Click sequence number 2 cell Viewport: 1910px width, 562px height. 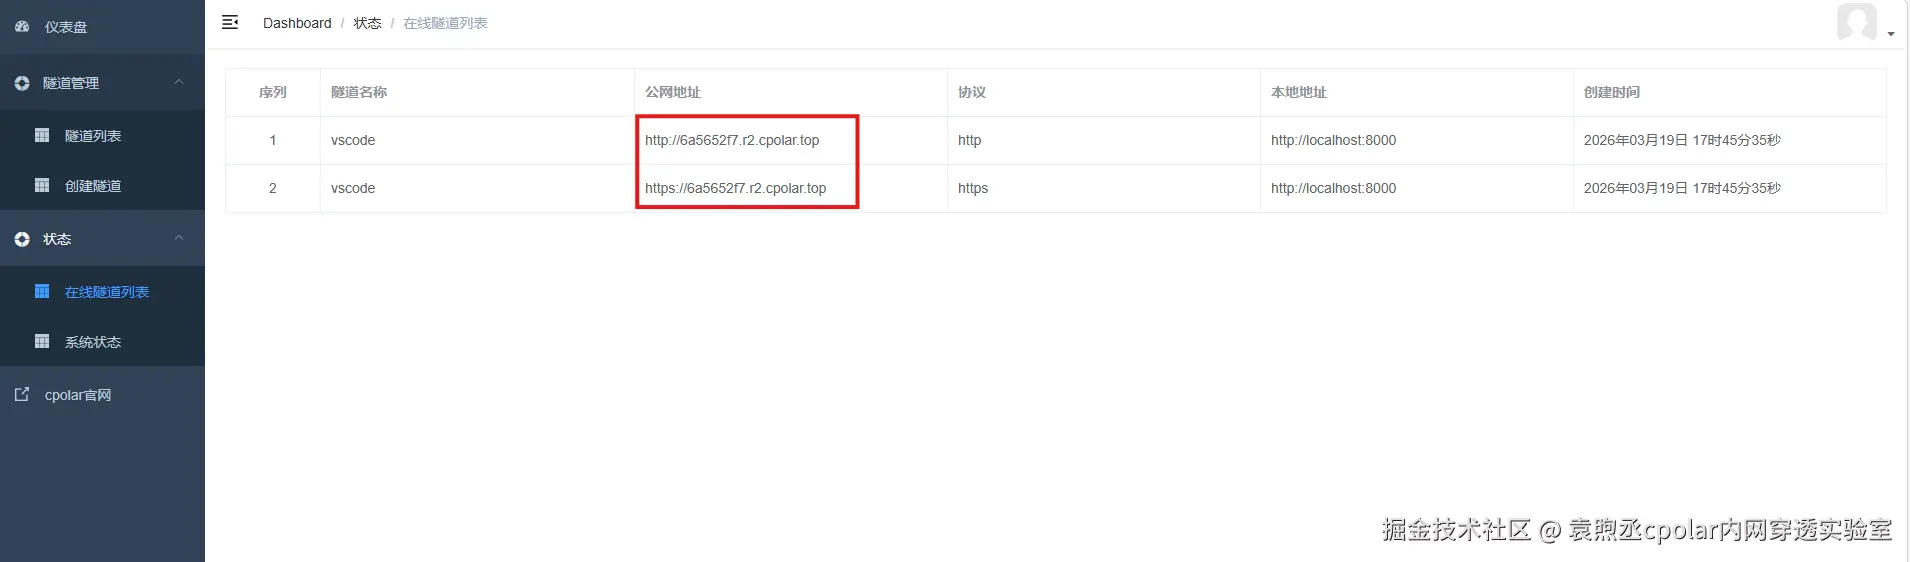(x=272, y=188)
